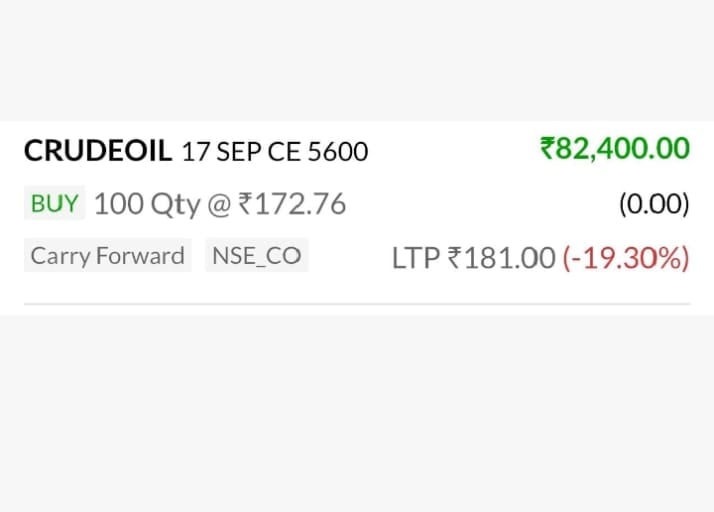The width and height of the screenshot is (714, 512).
Task: Tap the @ symbol after Qty
Action: click(x=219, y=204)
